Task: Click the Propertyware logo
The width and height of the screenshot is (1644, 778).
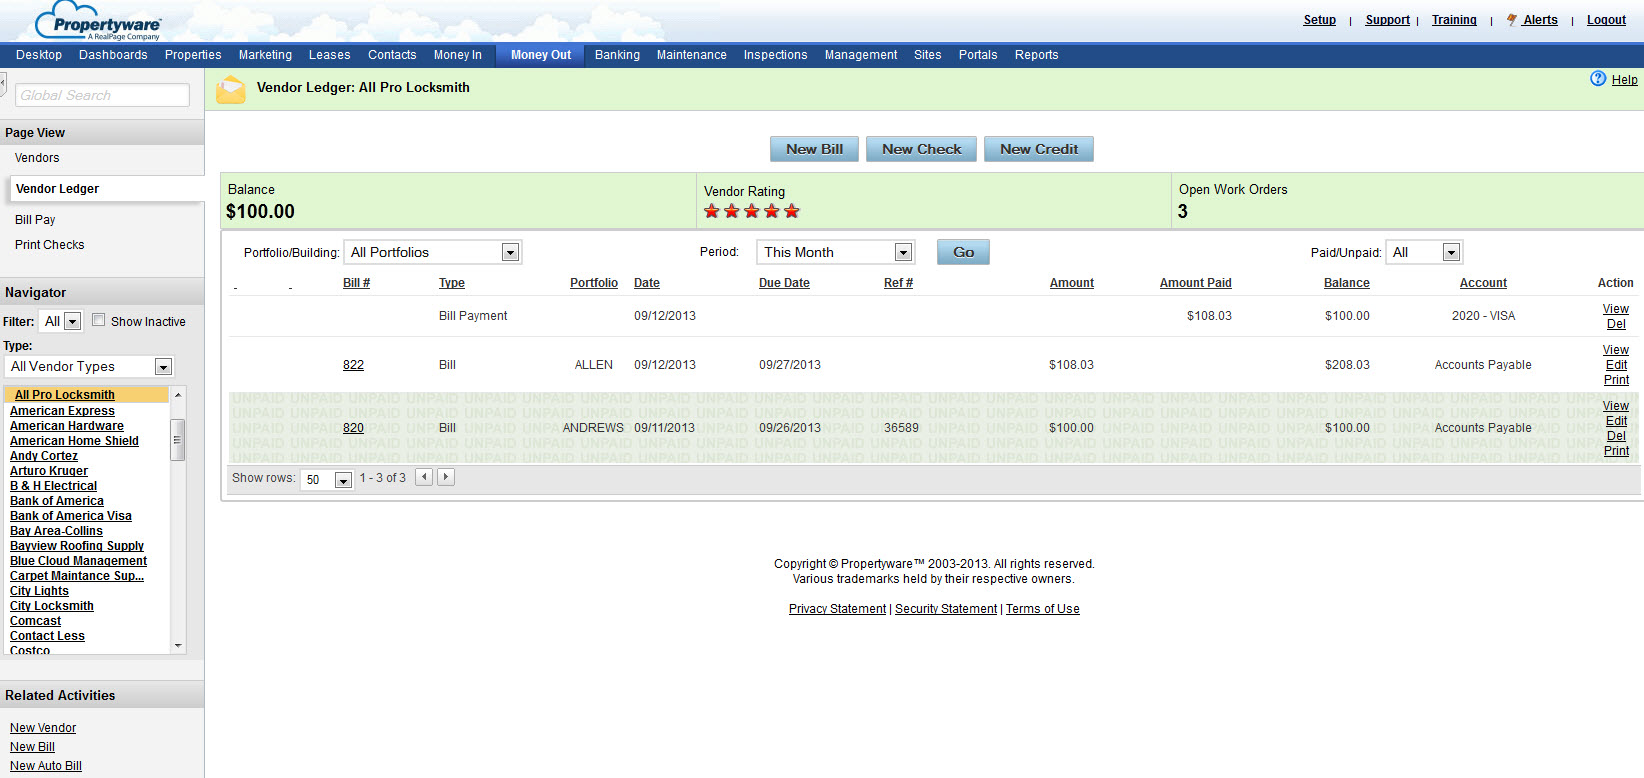Action: coord(98,22)
